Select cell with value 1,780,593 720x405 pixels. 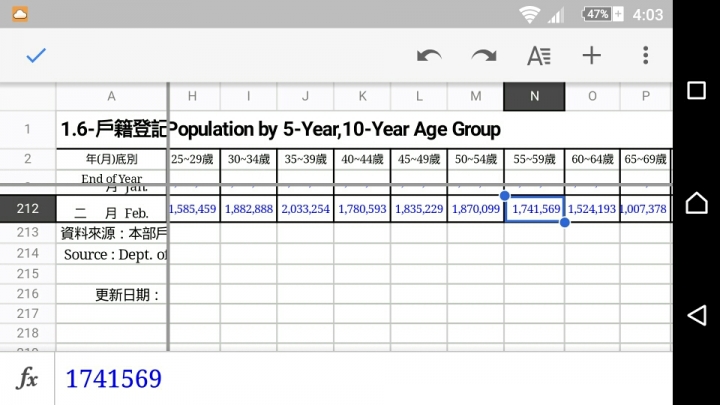point(362,209)
